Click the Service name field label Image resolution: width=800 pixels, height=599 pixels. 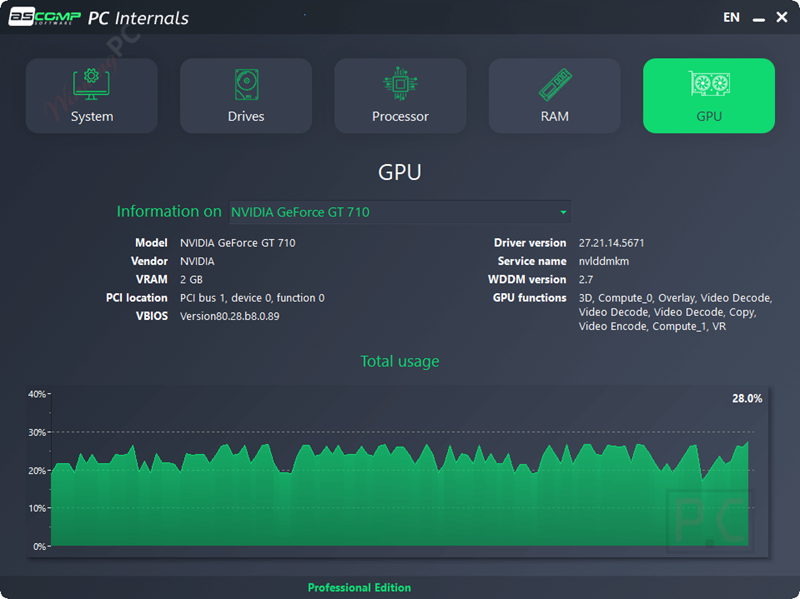pyautogui.click(x=532, y=261)
